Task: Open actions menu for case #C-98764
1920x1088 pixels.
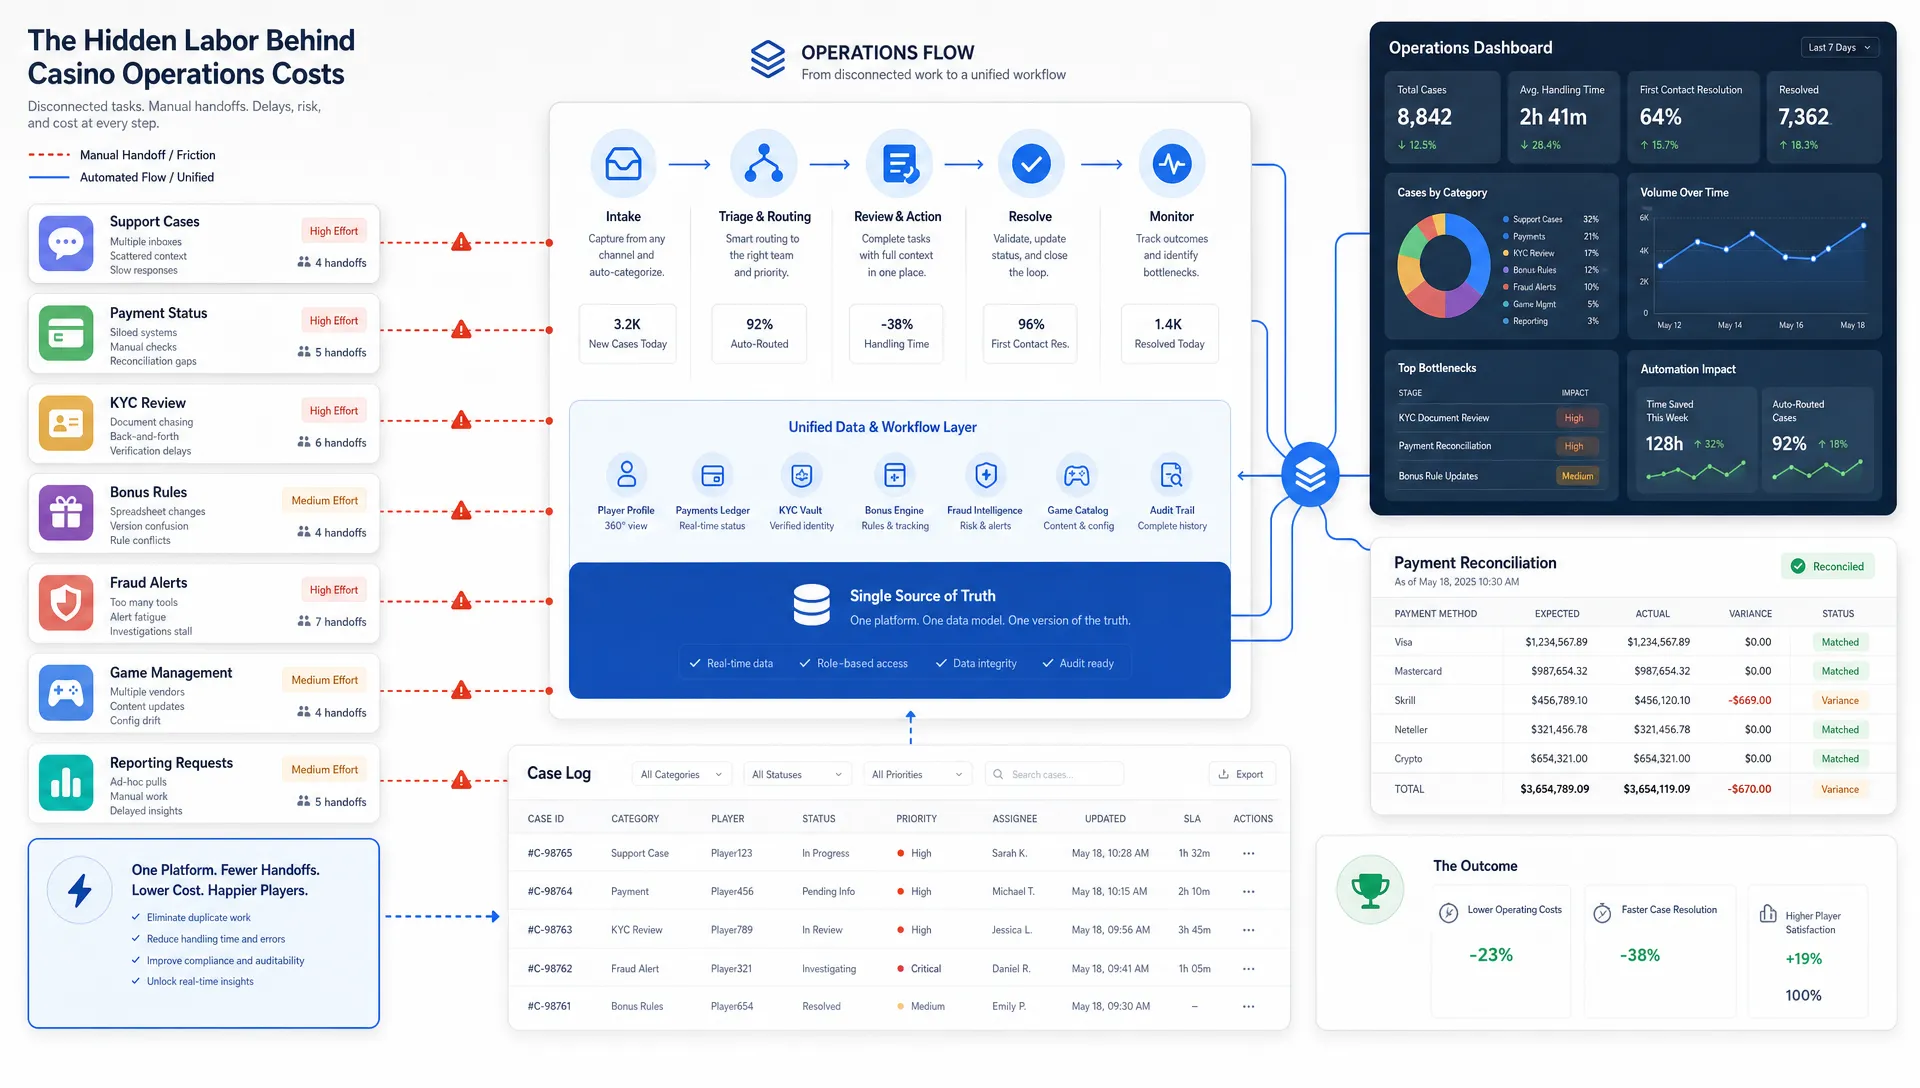Action: tap(1248, 891)
